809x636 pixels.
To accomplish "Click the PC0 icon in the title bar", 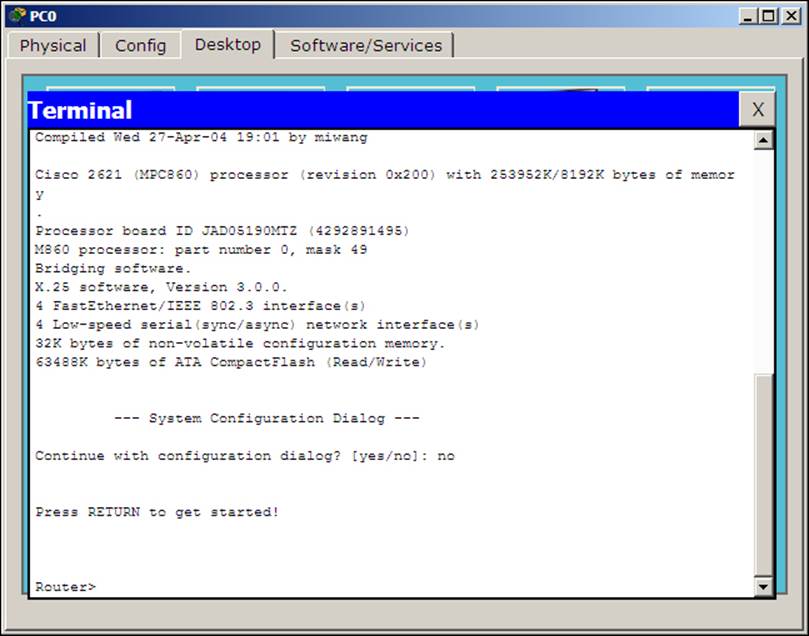I will (17, 15).
